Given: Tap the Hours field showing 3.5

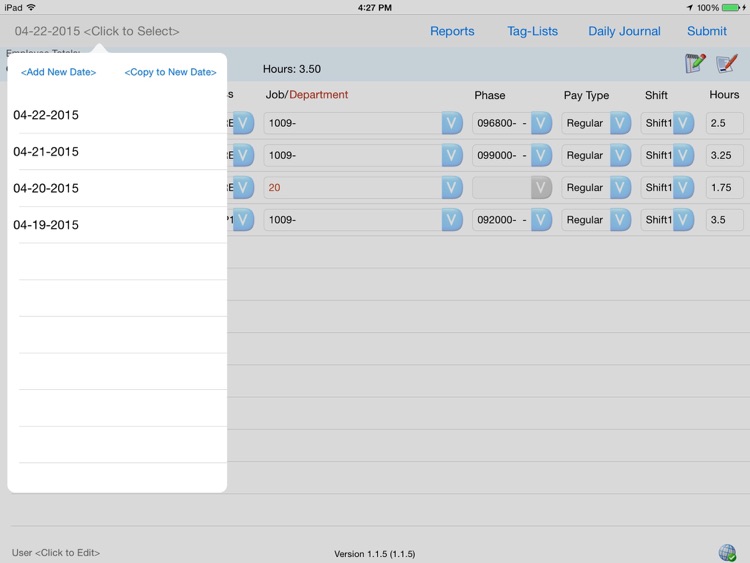Looking at the screenshot, I should 725,220.
